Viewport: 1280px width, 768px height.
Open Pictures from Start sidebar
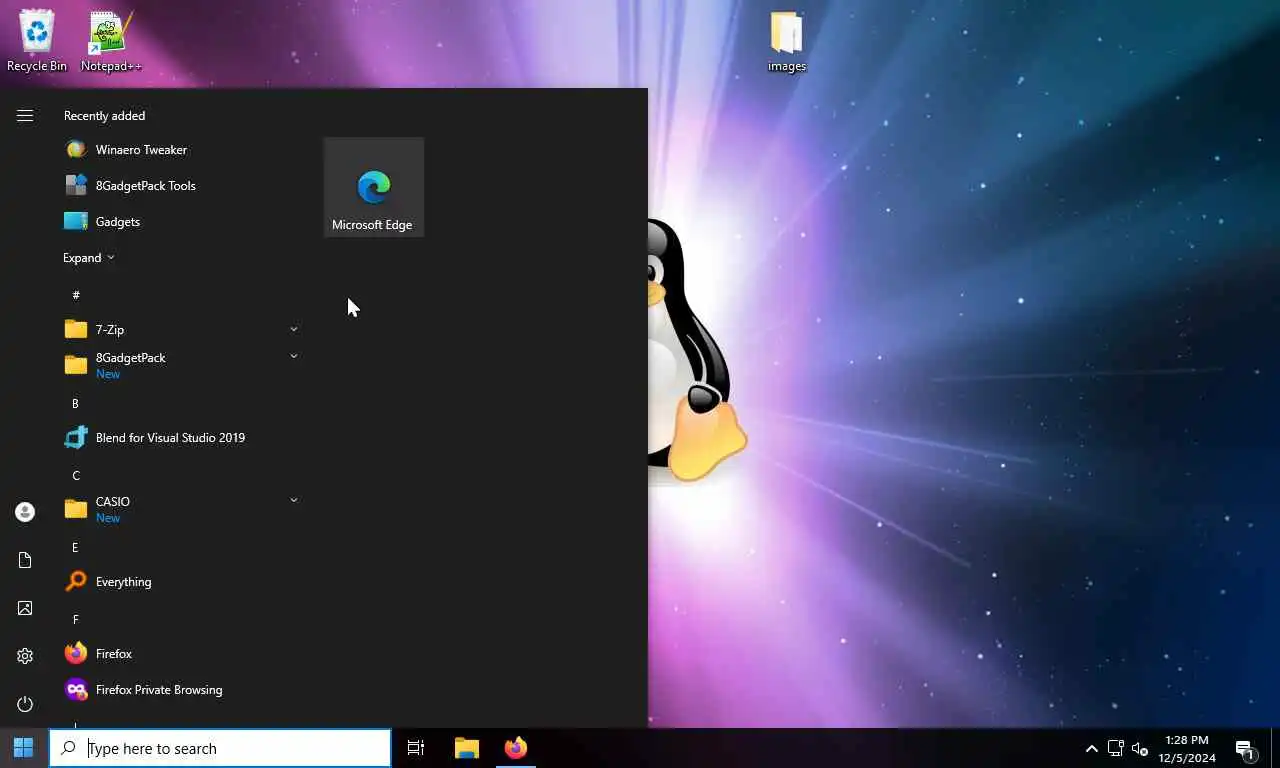(x=25, y=608)
